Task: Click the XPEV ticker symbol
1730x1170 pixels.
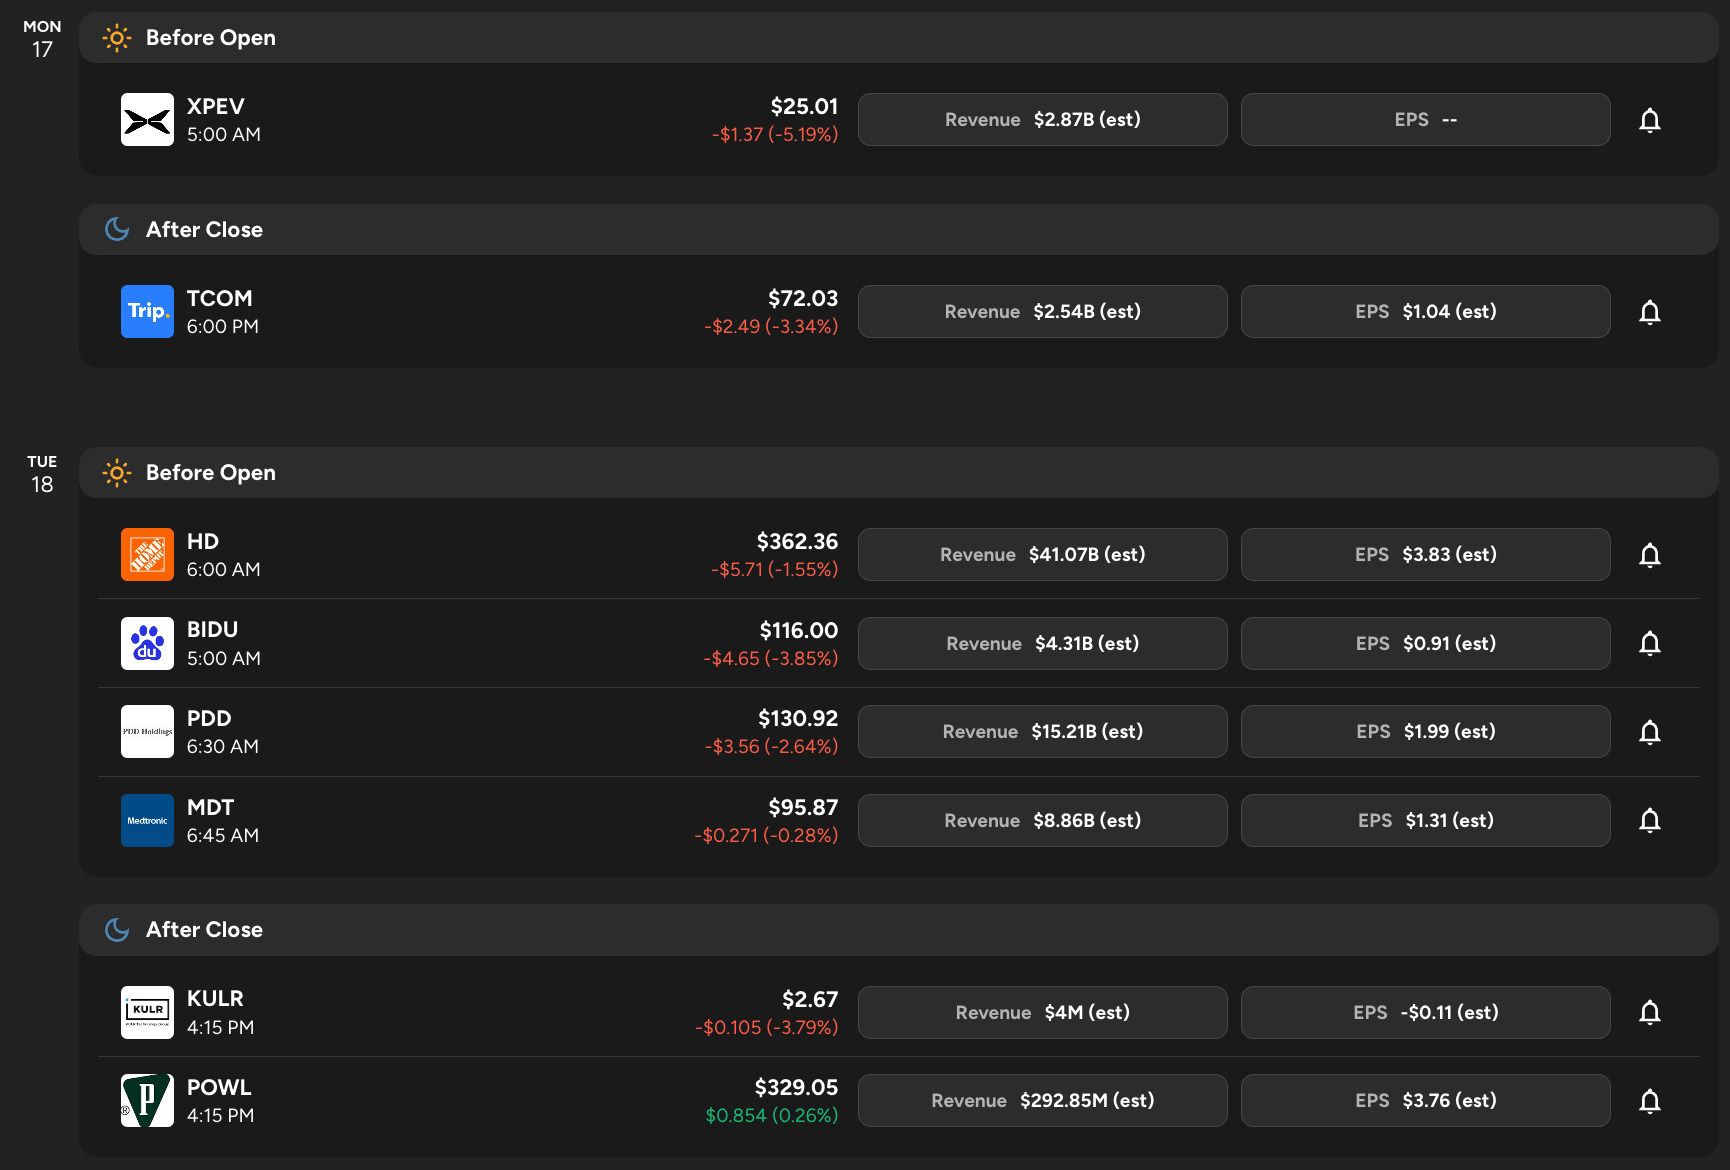Action: coord(216,107)
